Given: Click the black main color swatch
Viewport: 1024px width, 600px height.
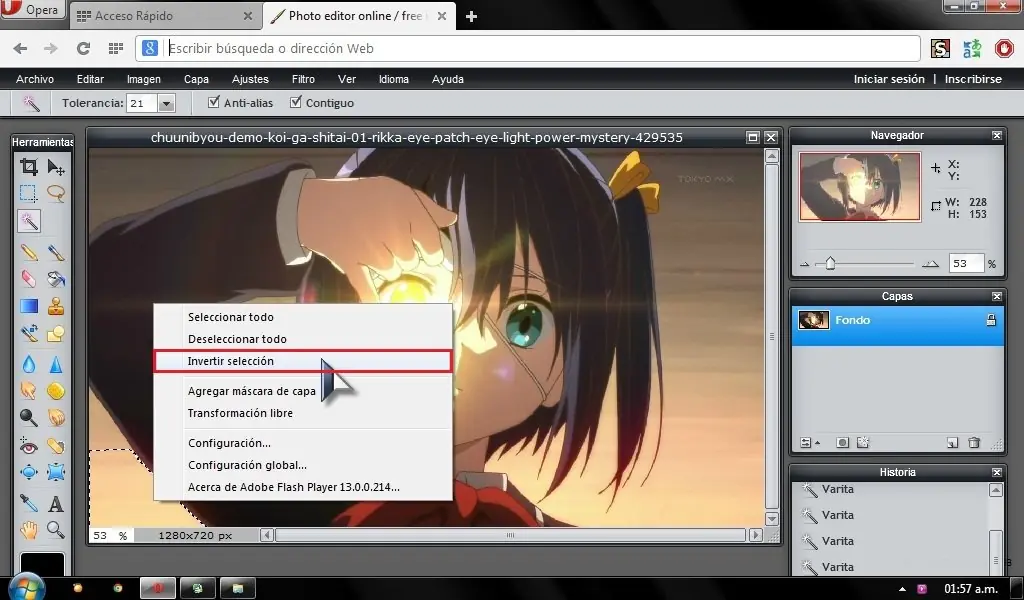Looking at the screenshot, I should (x=42, y=565).
